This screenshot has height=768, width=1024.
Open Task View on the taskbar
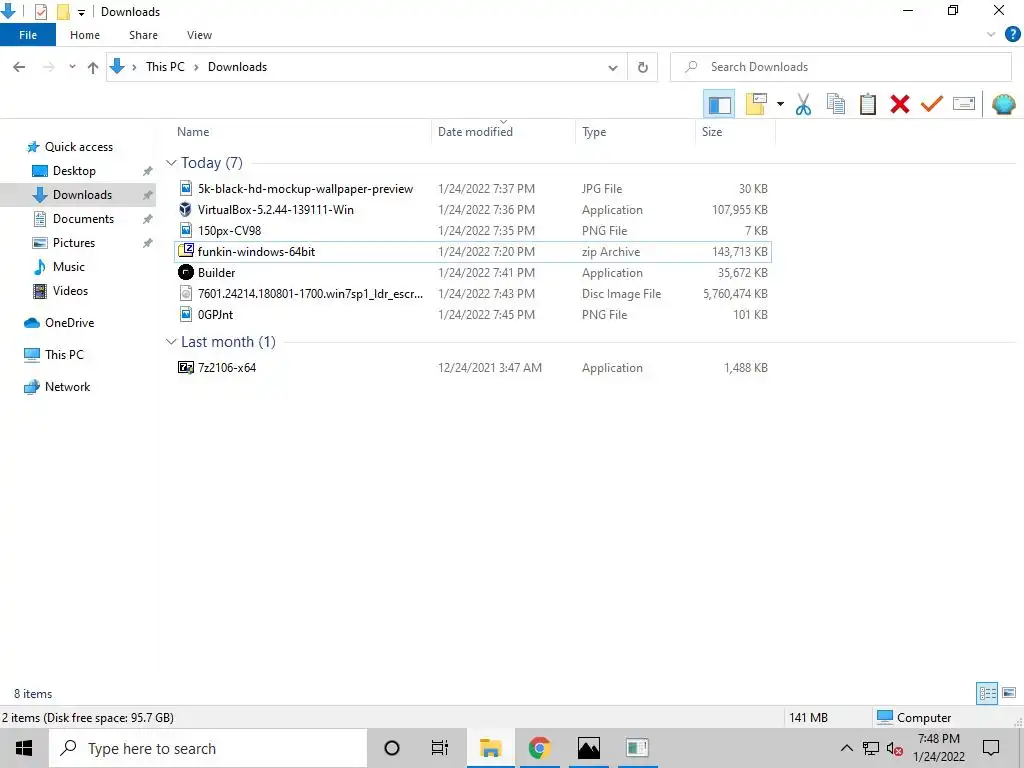pos(440,748)
